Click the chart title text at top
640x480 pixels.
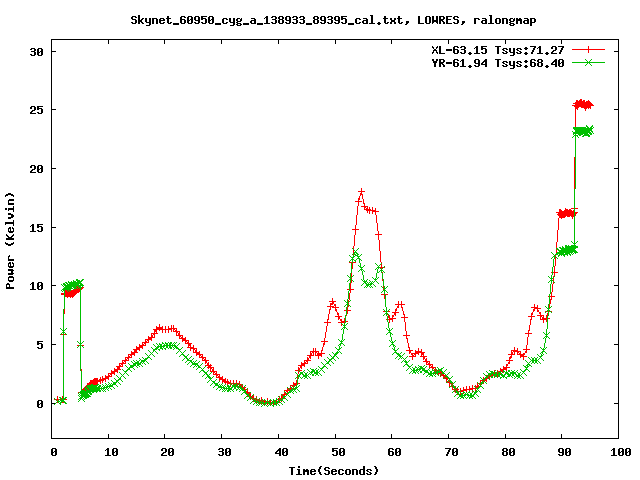tap(319, 19)
